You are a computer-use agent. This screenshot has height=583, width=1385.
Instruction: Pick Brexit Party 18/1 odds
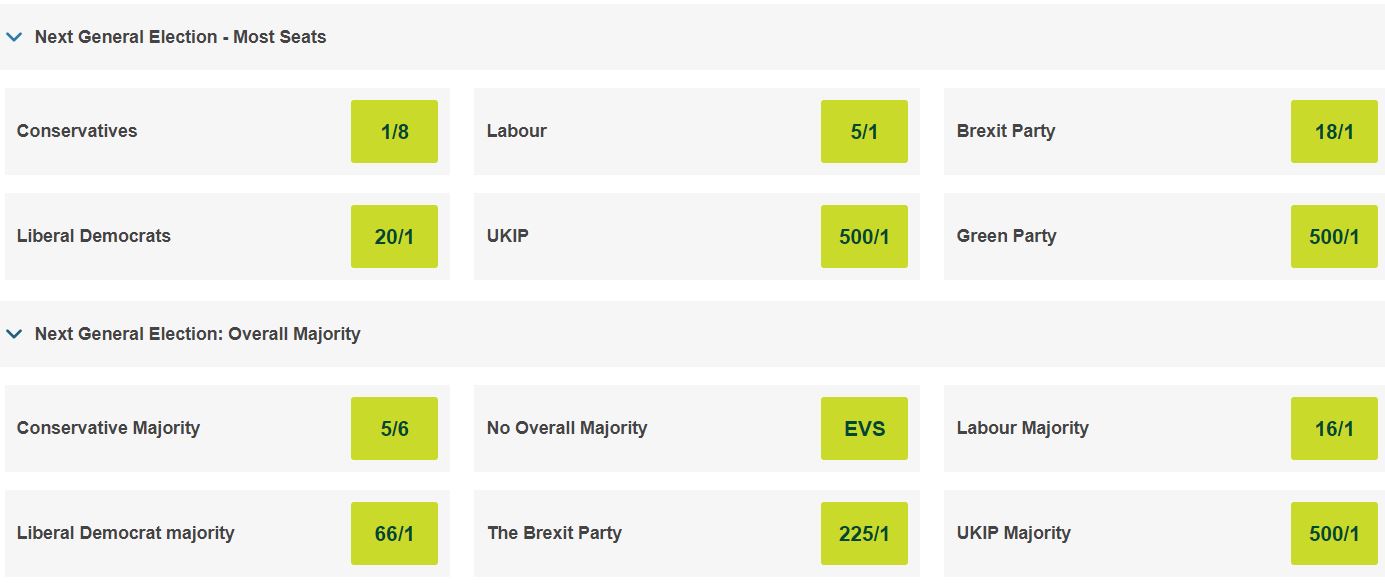[x=1334, y=131]
